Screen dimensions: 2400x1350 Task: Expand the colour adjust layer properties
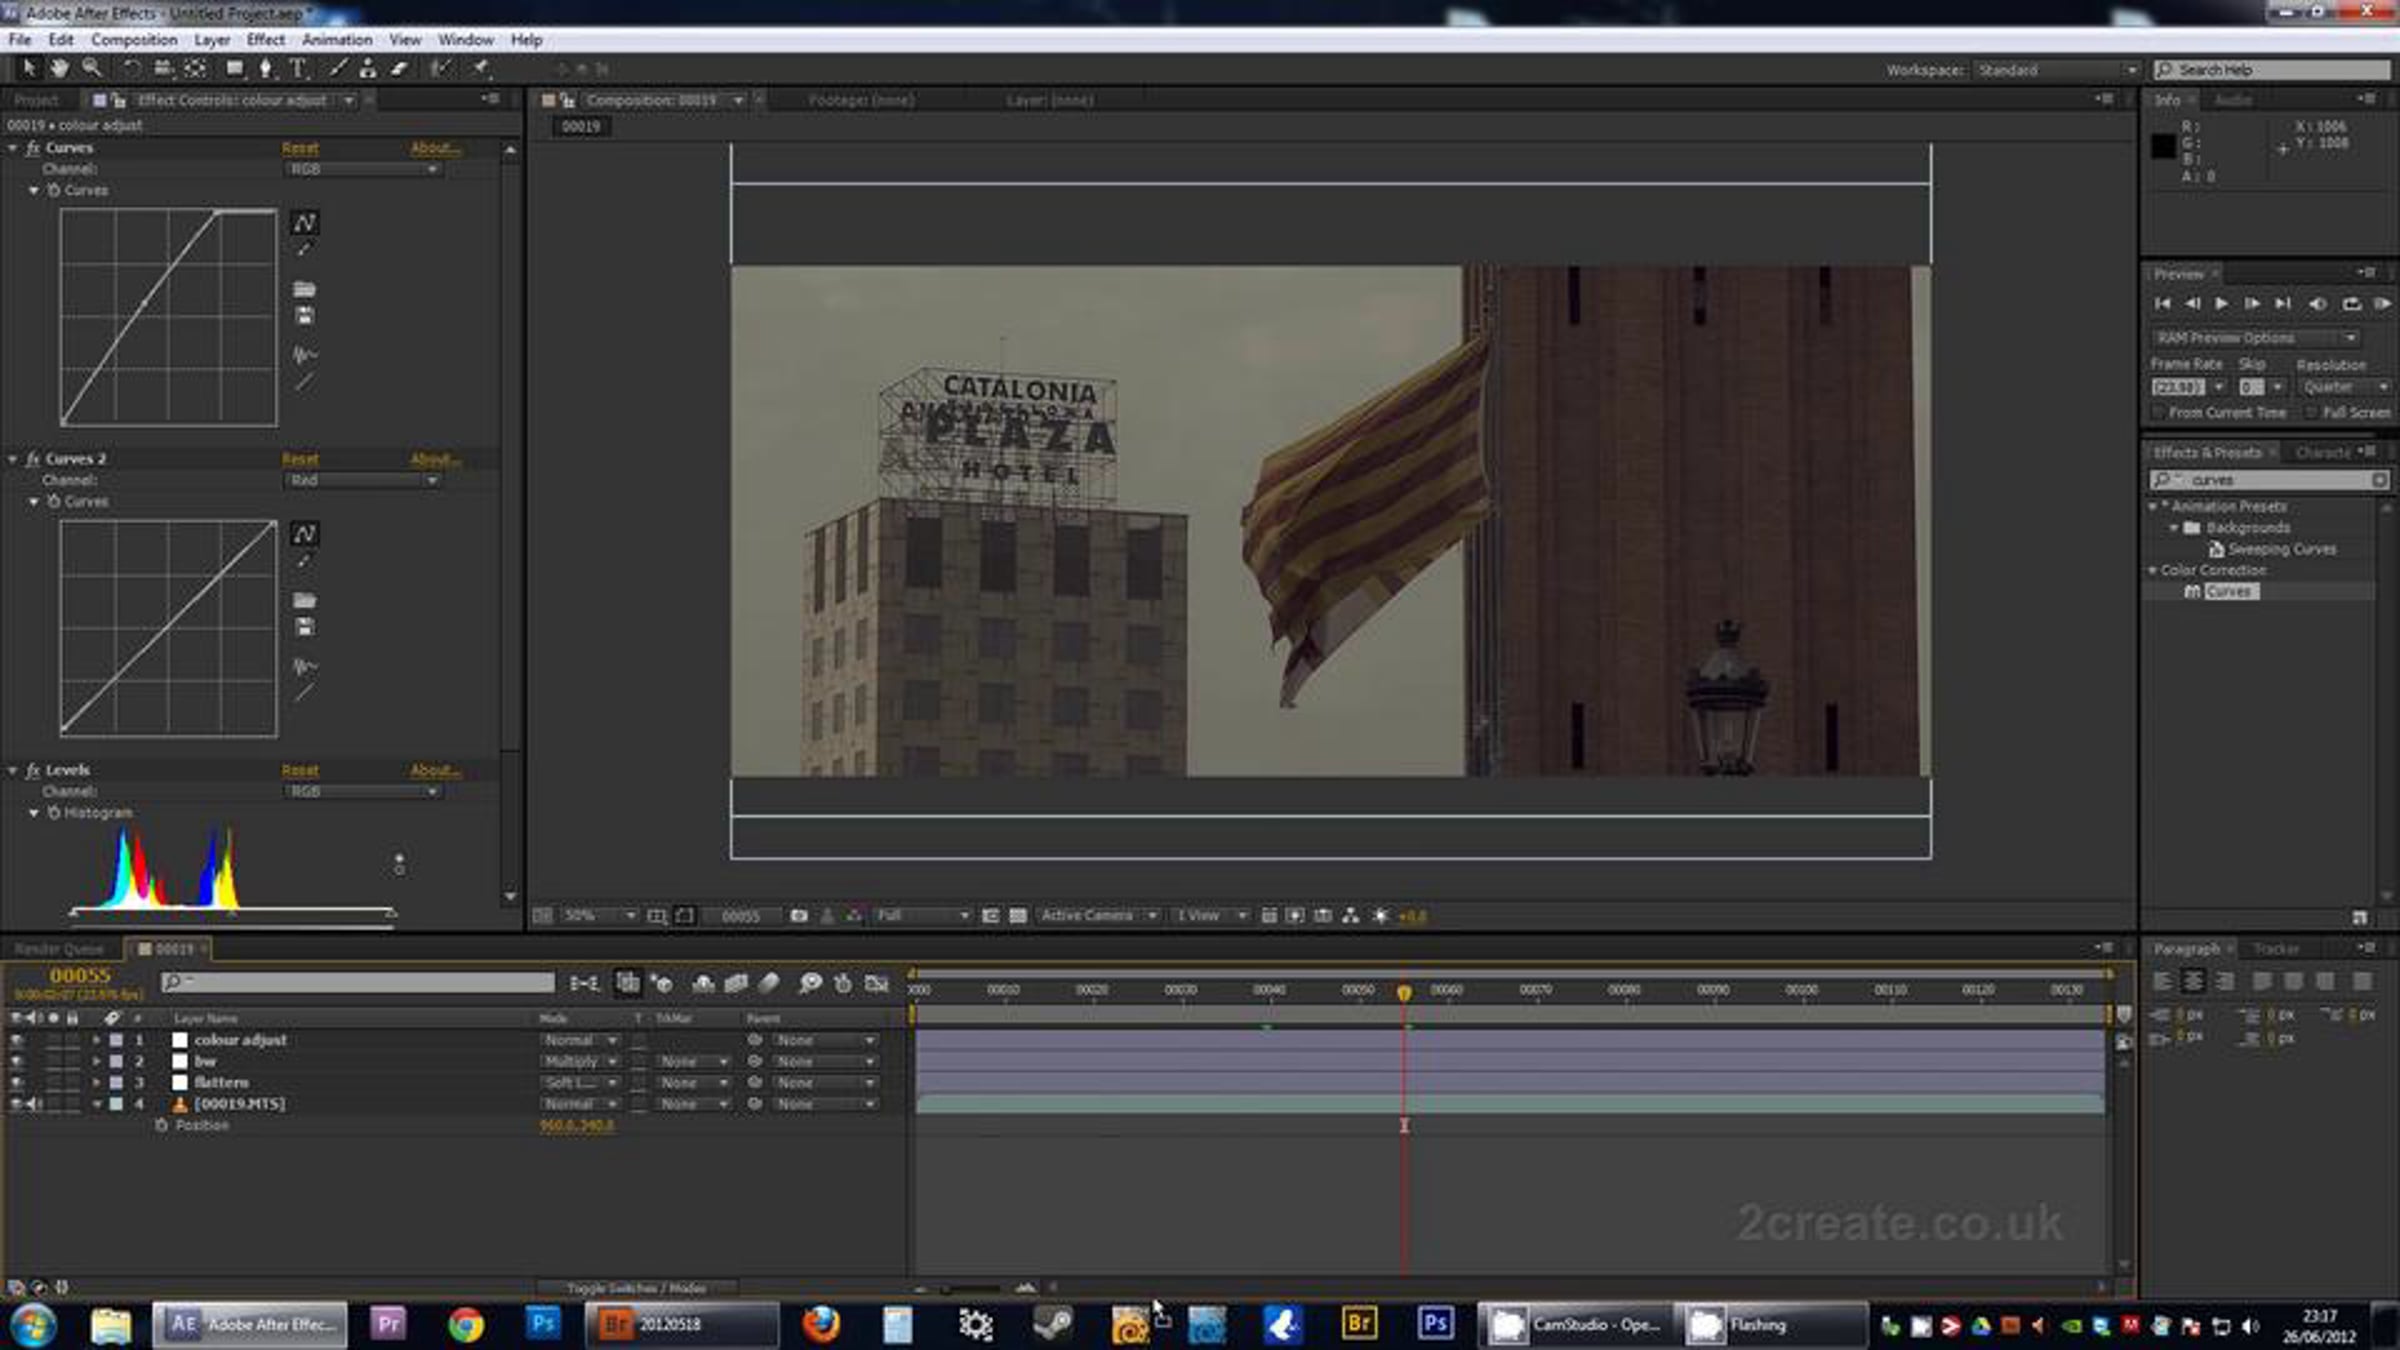tap(96, 1040)
